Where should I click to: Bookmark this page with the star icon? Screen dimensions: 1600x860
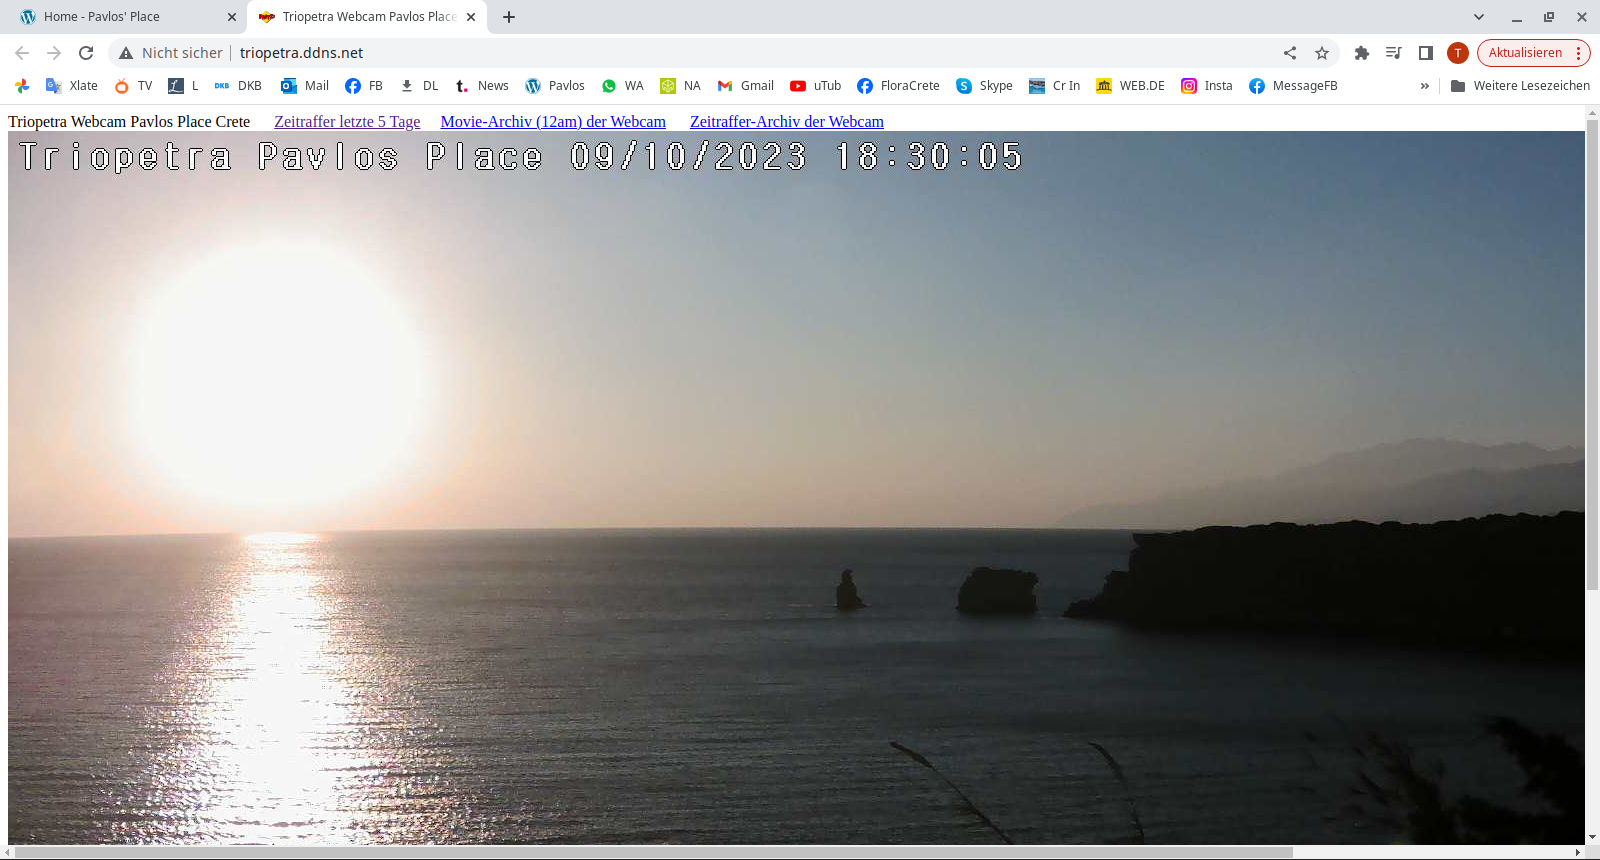[1322, 53]
